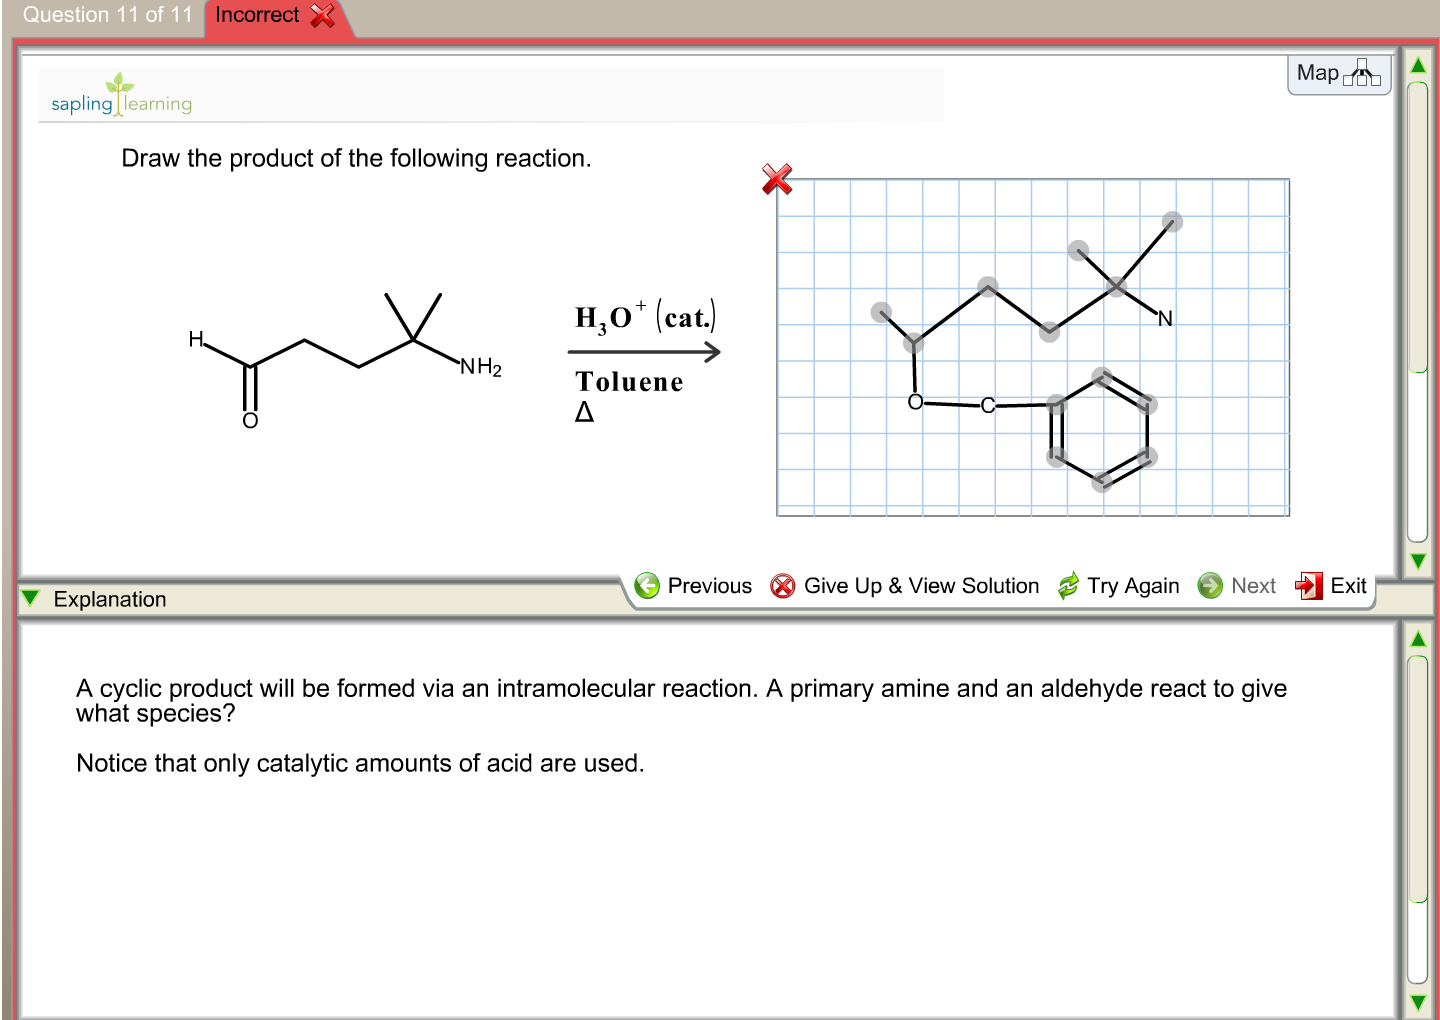Switch to the Incorrect tab
This screenshot has width=1440, height=1020.
pos(258,15)
